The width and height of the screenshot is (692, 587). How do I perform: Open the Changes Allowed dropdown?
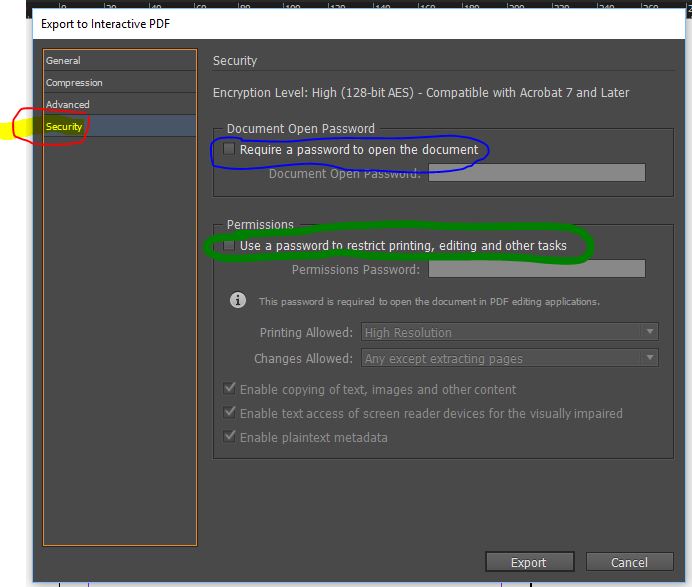pos(509,358)
